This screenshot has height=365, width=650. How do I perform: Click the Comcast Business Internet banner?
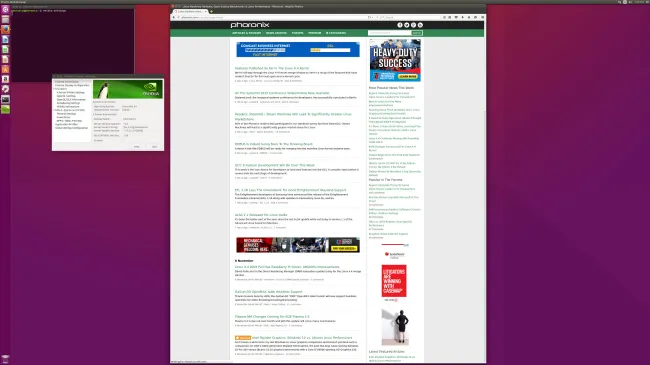click(298, 49)
